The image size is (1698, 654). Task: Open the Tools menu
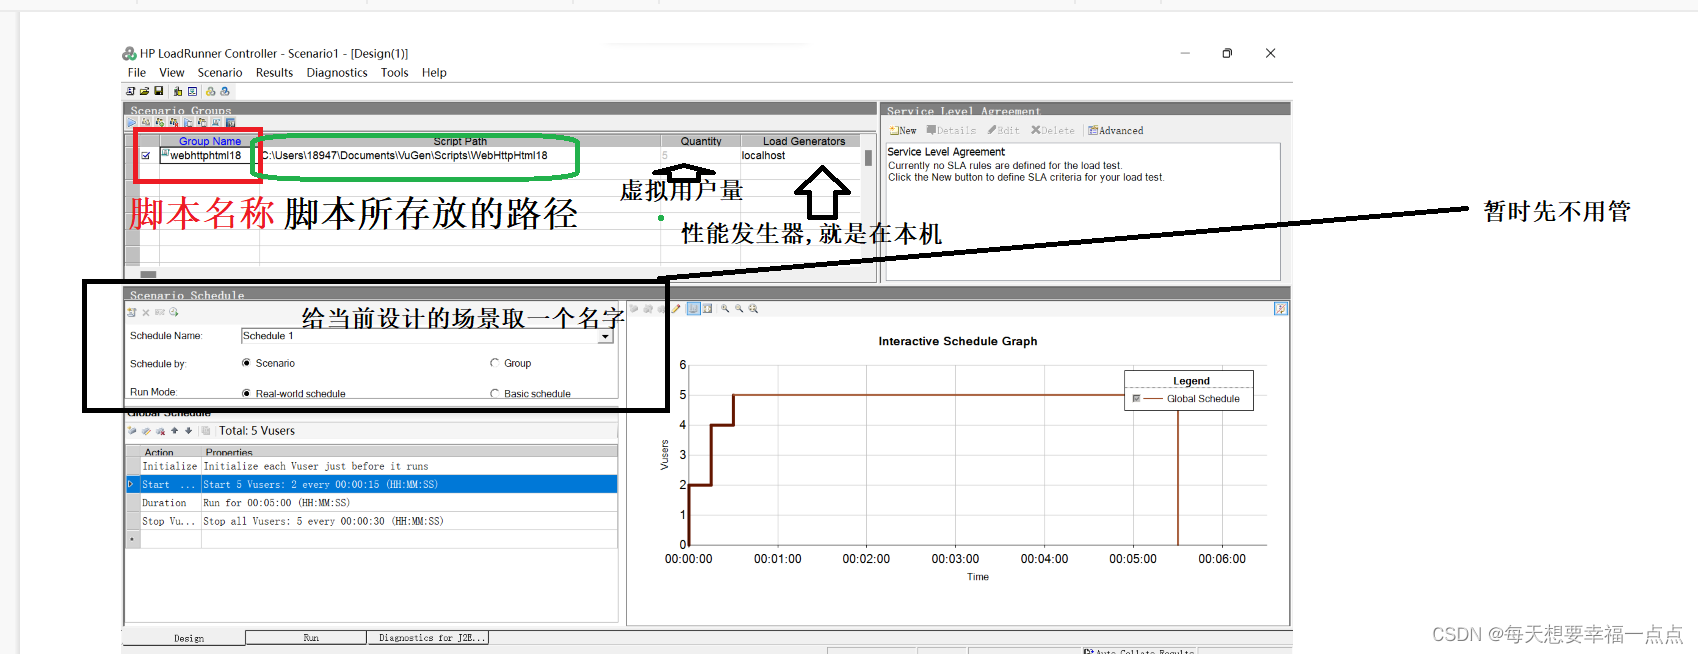(394, 73)
